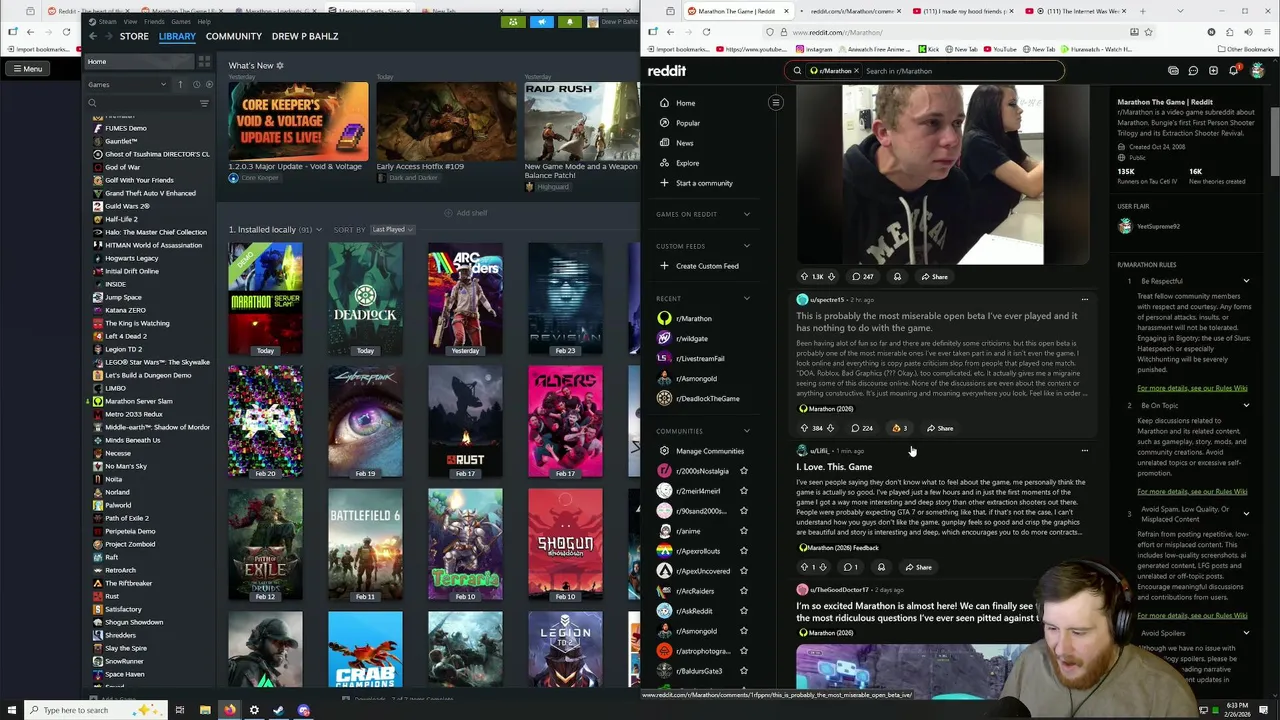Open Reddit chat icon
Screen dimensions: 1280x720
[x=1193, y=71]
